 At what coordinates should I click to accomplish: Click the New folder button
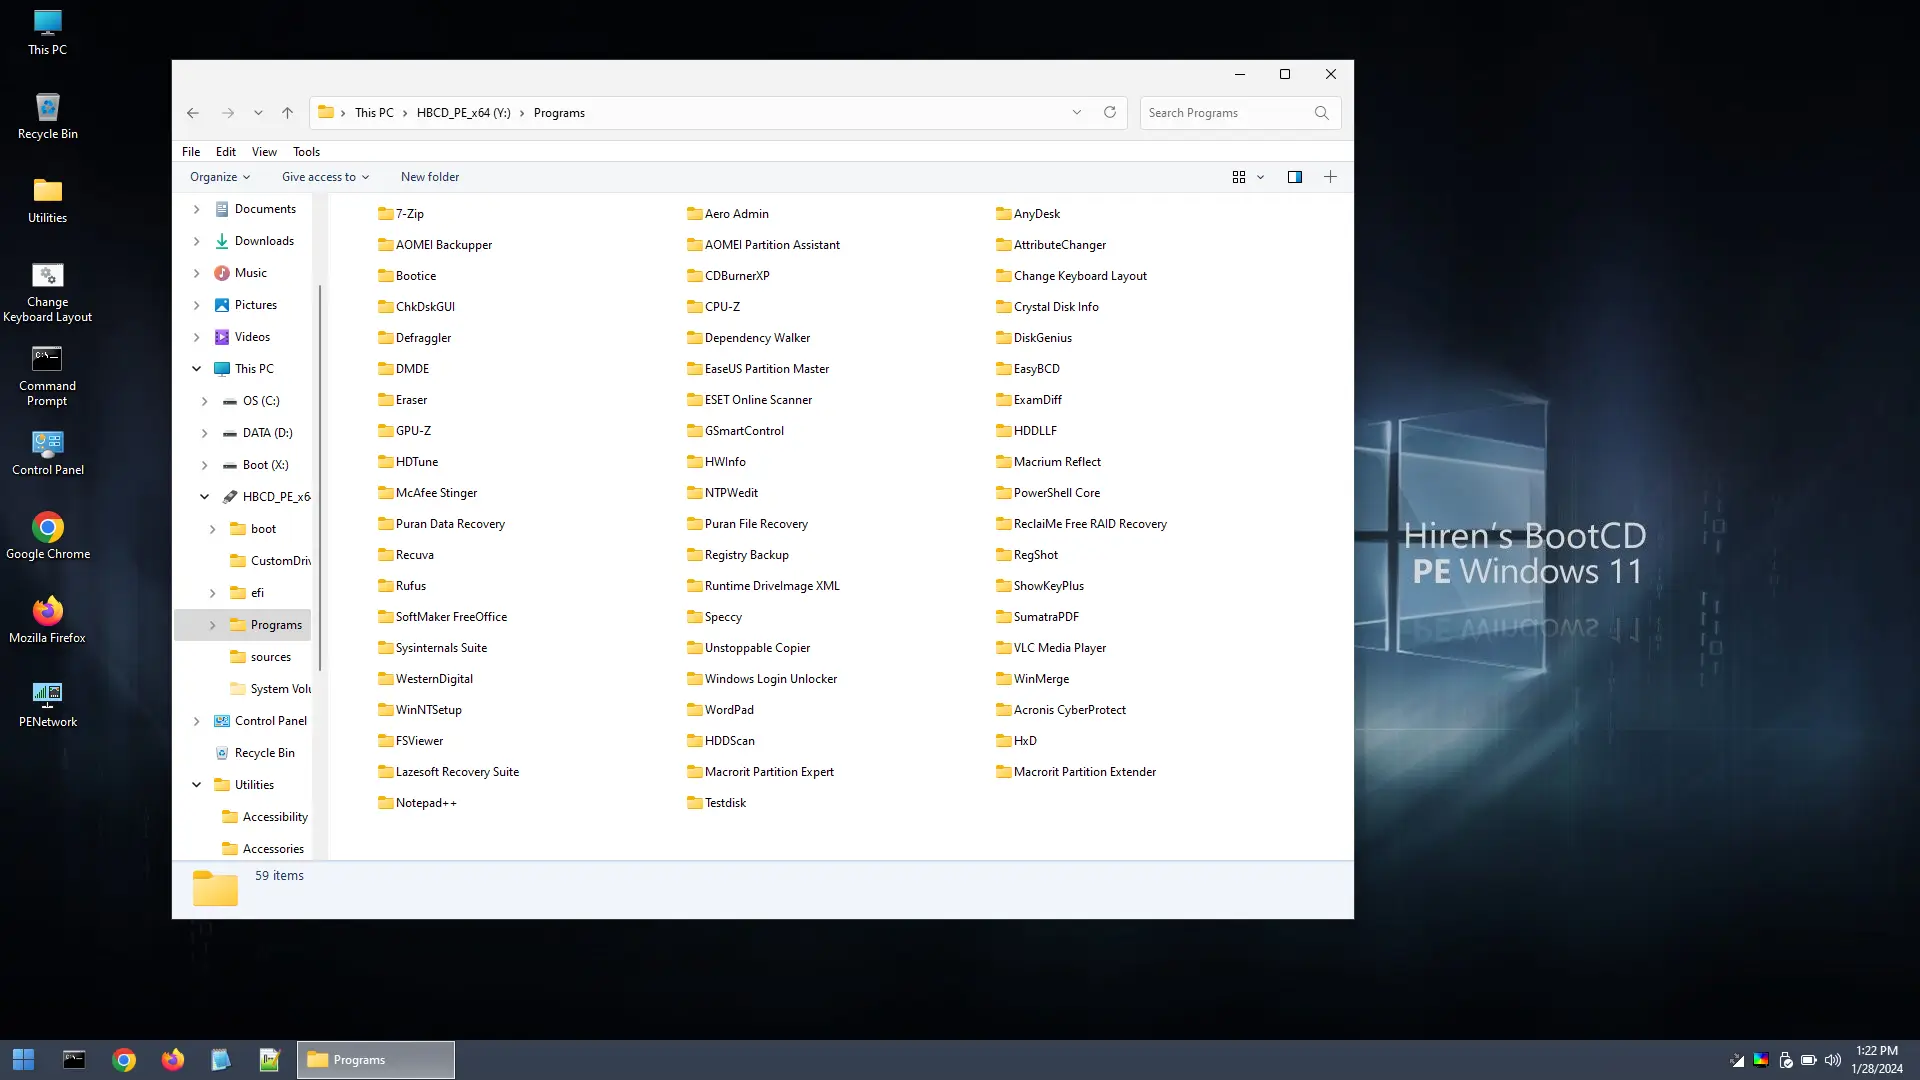[x=430, y=177]
